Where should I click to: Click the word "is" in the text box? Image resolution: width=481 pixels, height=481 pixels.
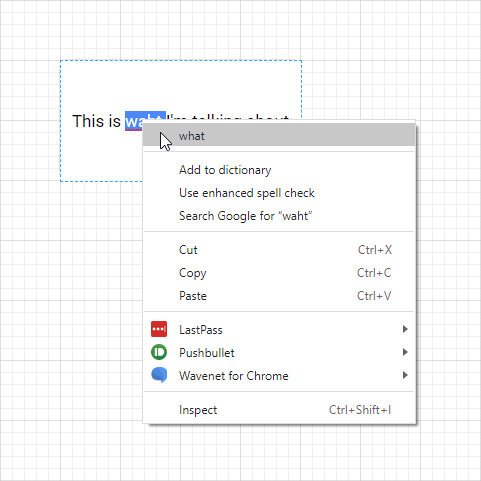click(114, 121)
